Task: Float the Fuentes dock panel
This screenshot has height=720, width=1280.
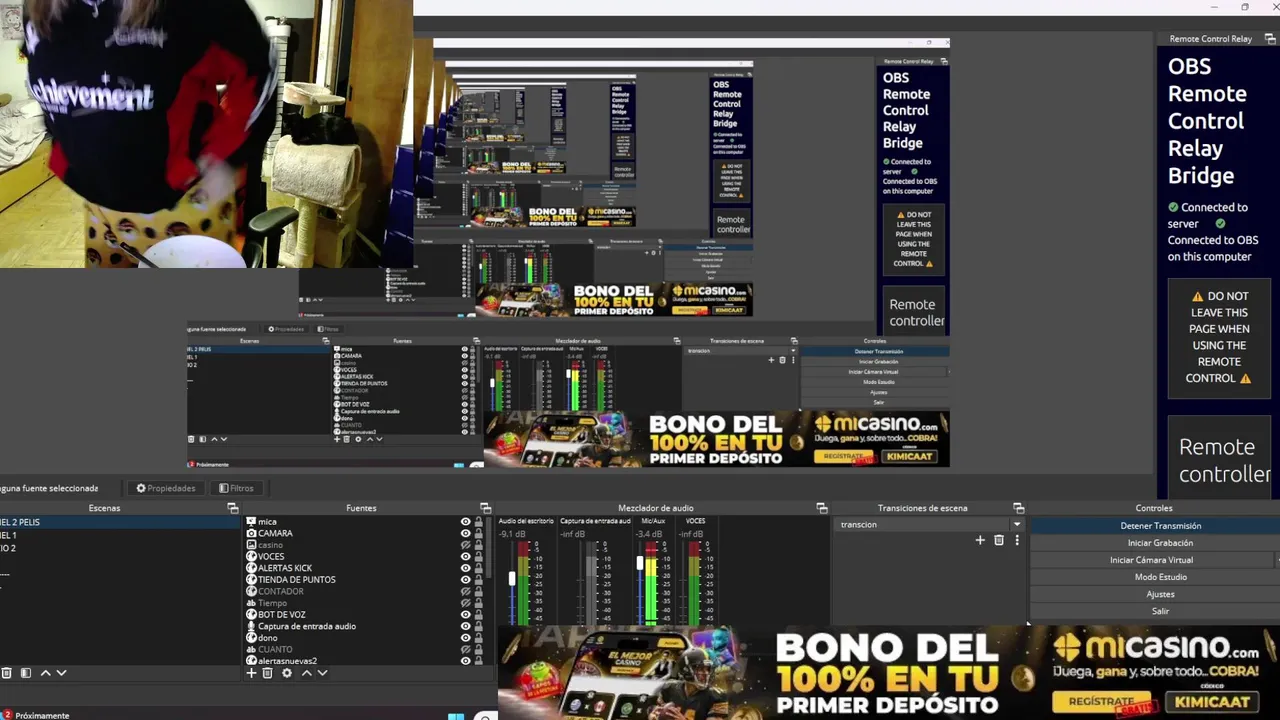Action: [485, 508]
